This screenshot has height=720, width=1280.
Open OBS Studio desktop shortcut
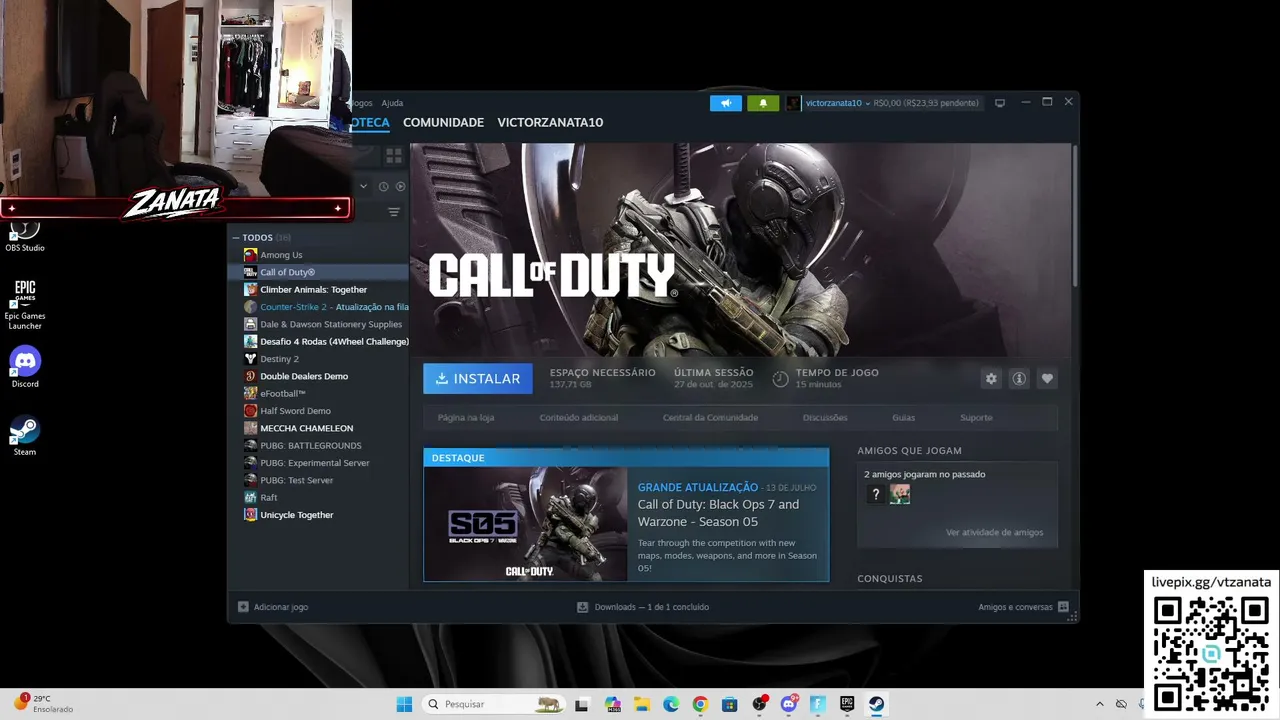(25, 236)
